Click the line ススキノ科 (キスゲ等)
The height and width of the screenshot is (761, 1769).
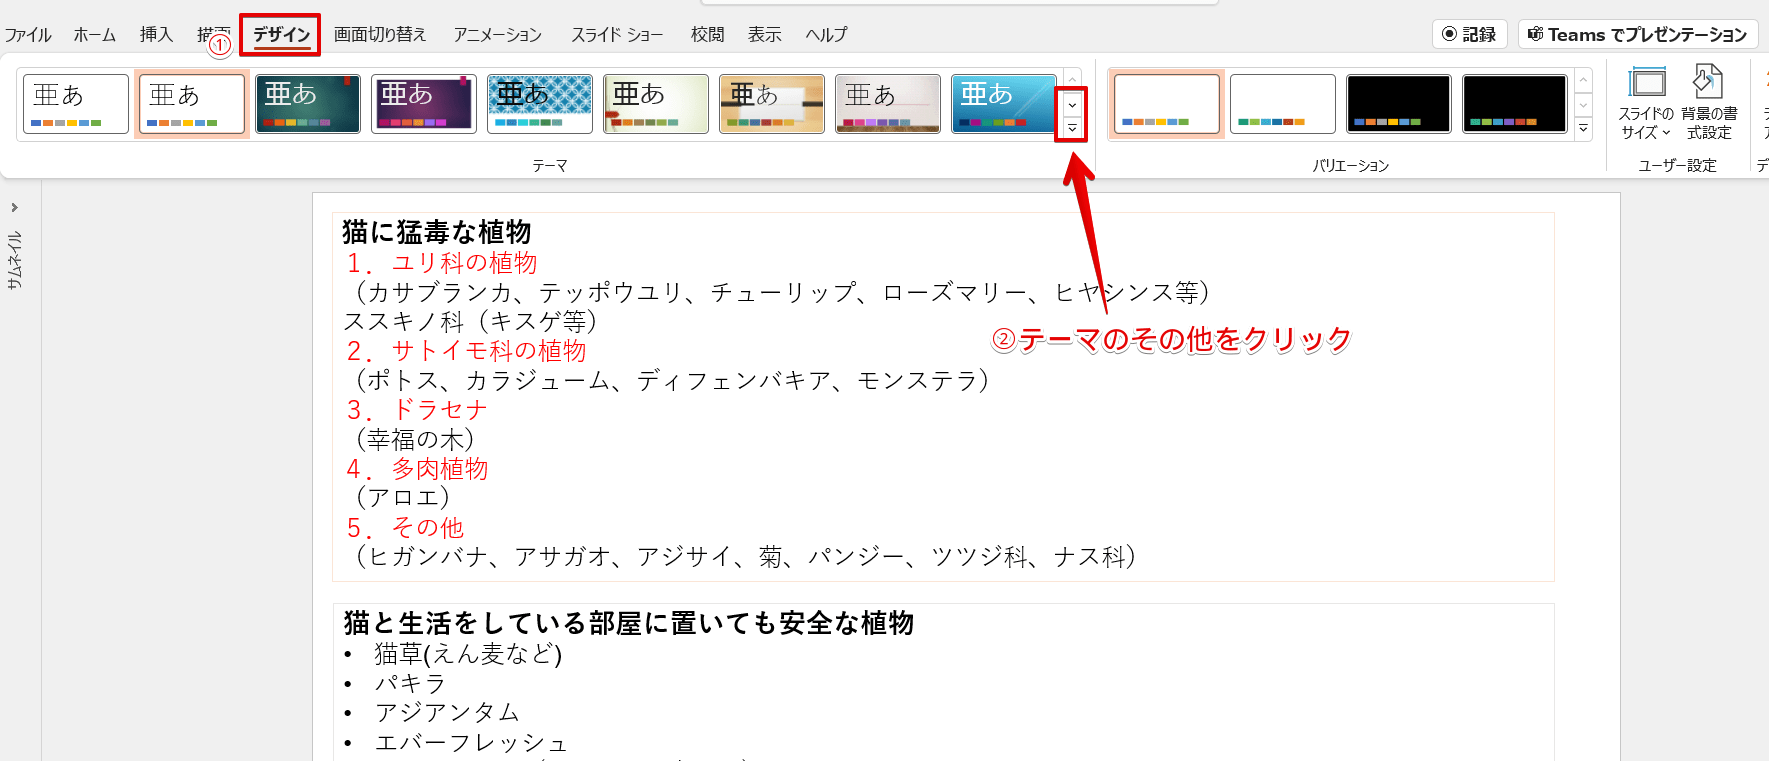click(471, 322)
